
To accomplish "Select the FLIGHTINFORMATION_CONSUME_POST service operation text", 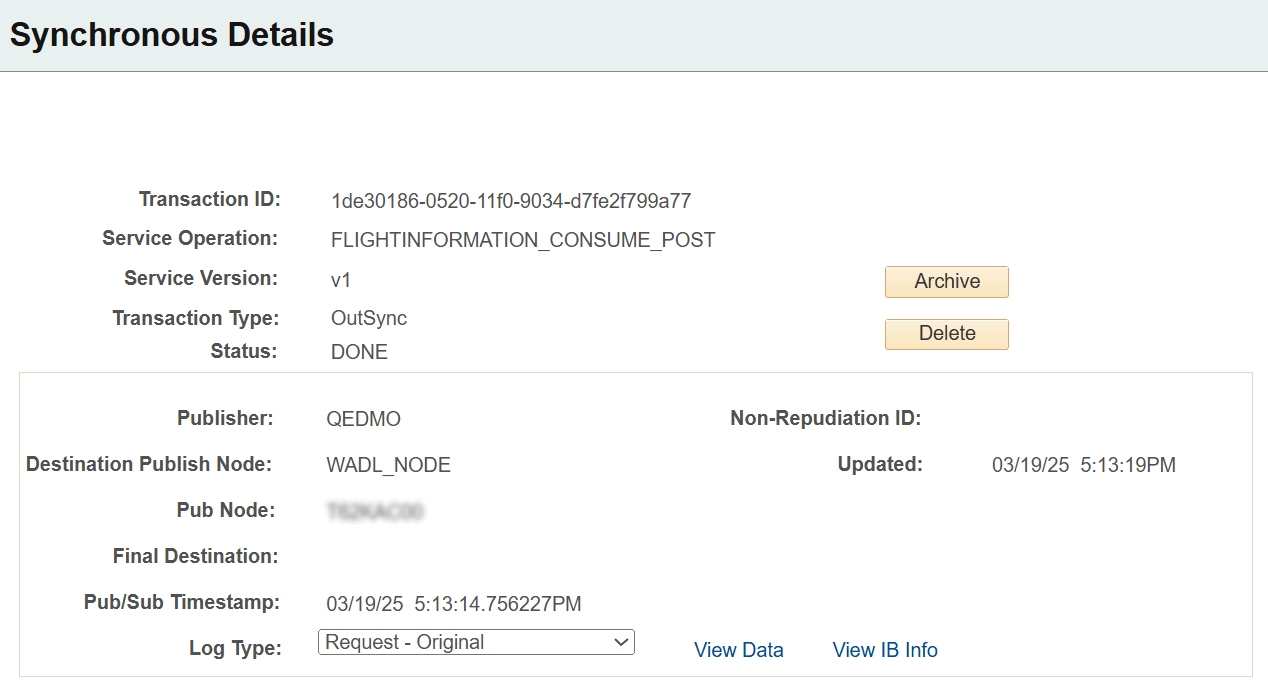I will [x=524, y=239].
